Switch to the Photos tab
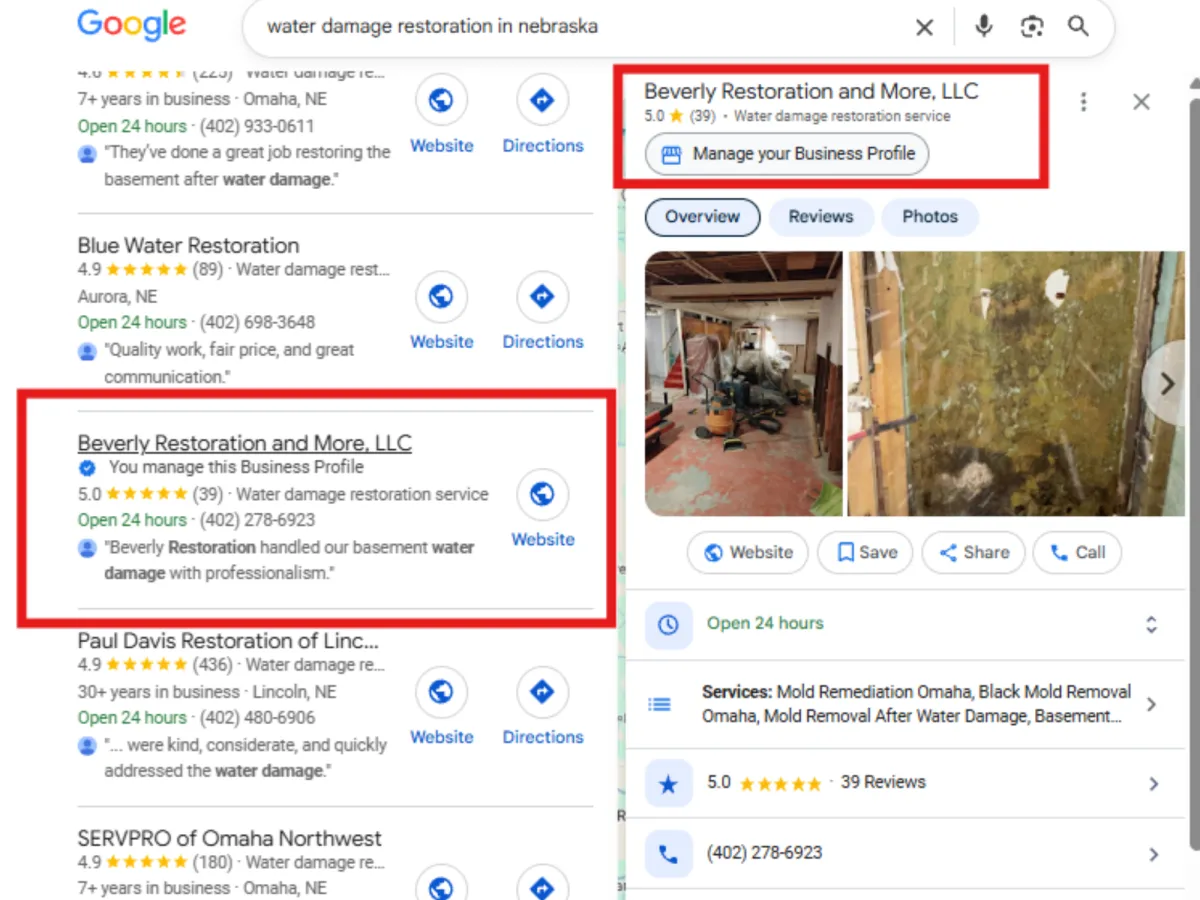This screenshot has width=1200, height=900. pyautogui.click(x=930, y=217)
